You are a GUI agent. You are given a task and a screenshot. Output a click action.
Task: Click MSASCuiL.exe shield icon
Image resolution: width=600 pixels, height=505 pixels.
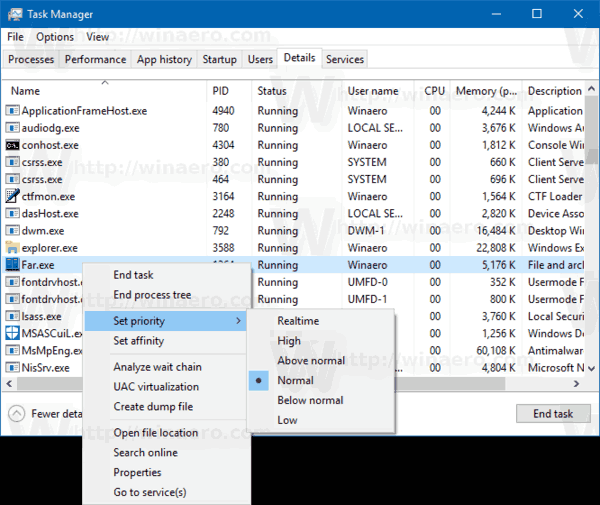point(12,333)
